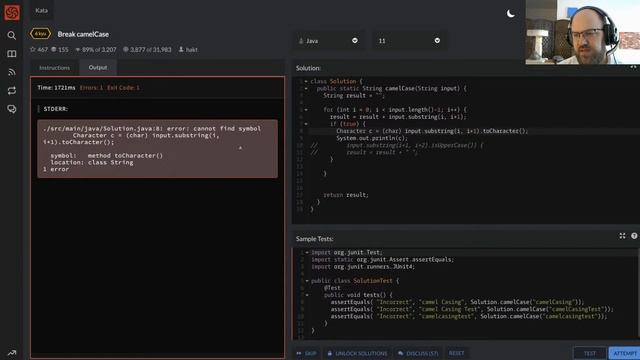Open the discussions chat bubbles sidebar icon
Screen dimensions: 640x360
tap(12, 109)
